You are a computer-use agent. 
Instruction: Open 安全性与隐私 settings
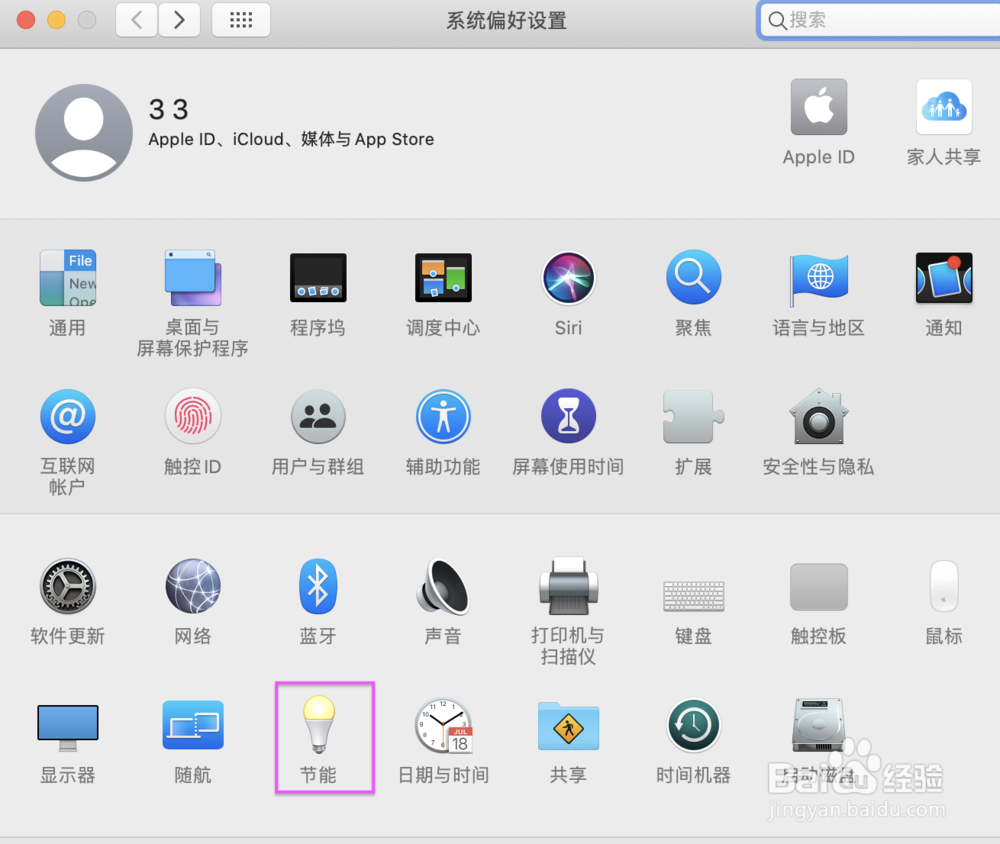click(818, 416)
